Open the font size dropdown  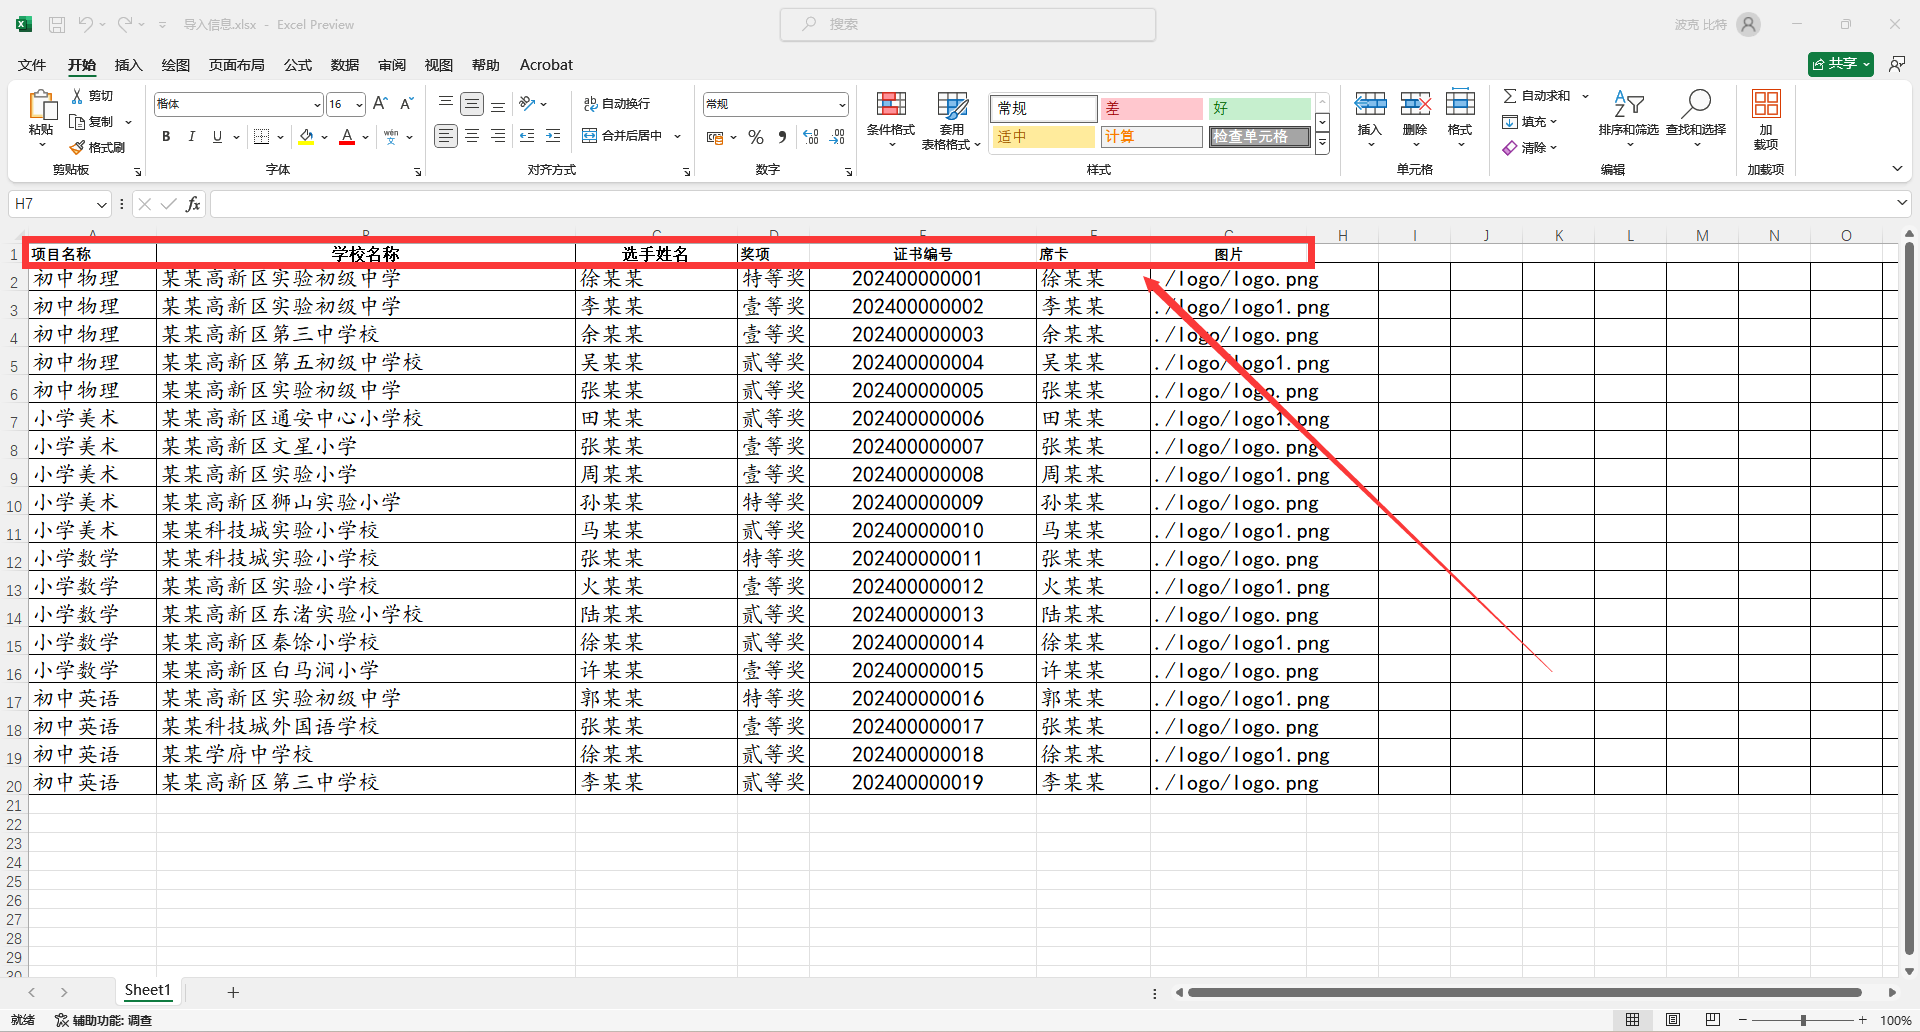(x=359, y=105)
